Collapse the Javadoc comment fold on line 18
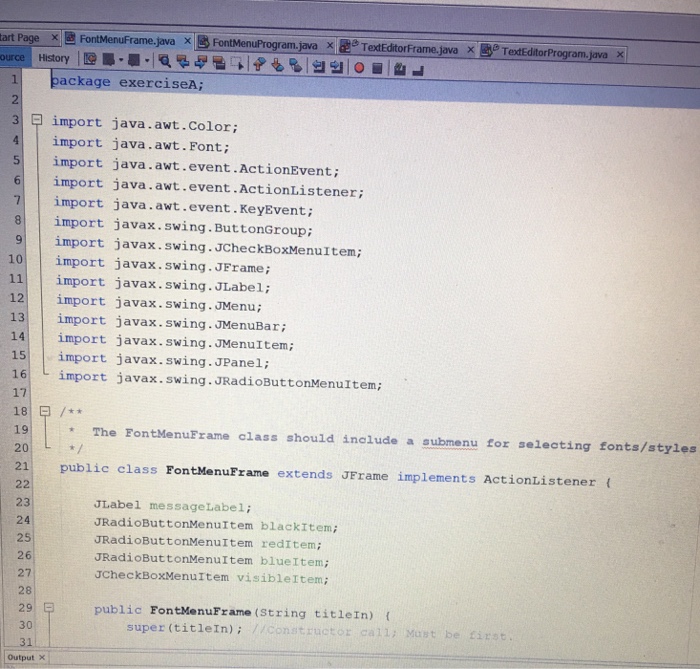 click(x=45, y=411)
